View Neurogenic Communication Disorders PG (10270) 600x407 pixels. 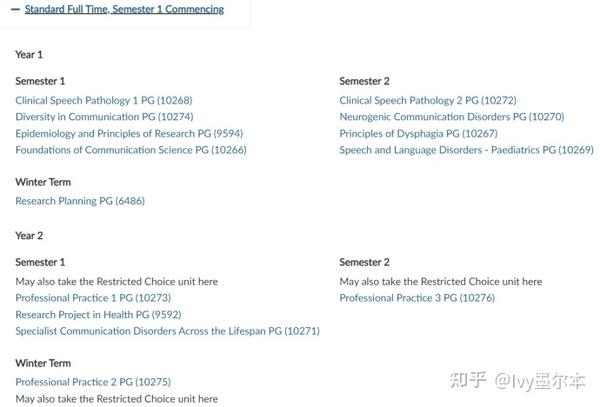pyautogui.click(x=452, y=117)
